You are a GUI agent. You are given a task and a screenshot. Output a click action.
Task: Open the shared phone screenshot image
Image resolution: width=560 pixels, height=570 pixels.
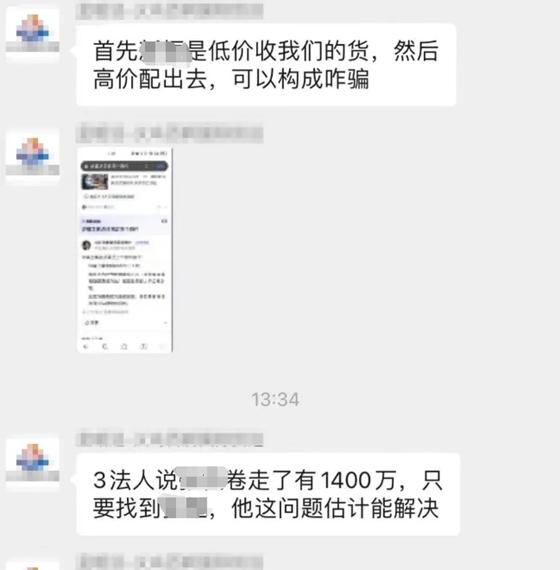(125, 250)
